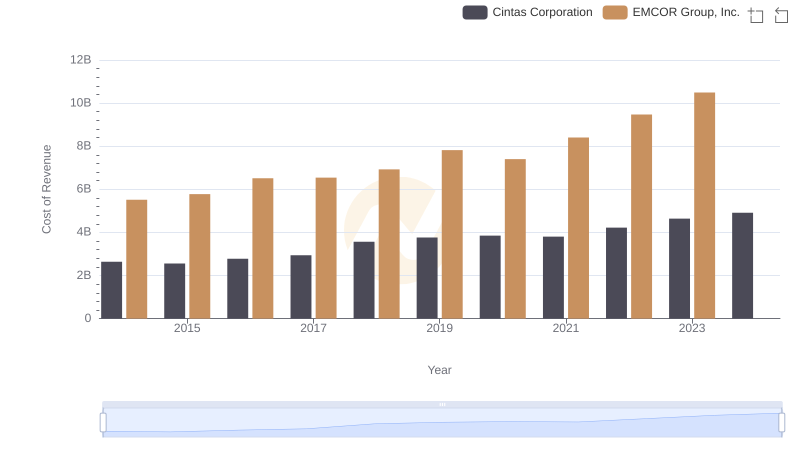Click the Cintas bar for 2024
The height and width of the screenshot is (461, 800).
742,266
